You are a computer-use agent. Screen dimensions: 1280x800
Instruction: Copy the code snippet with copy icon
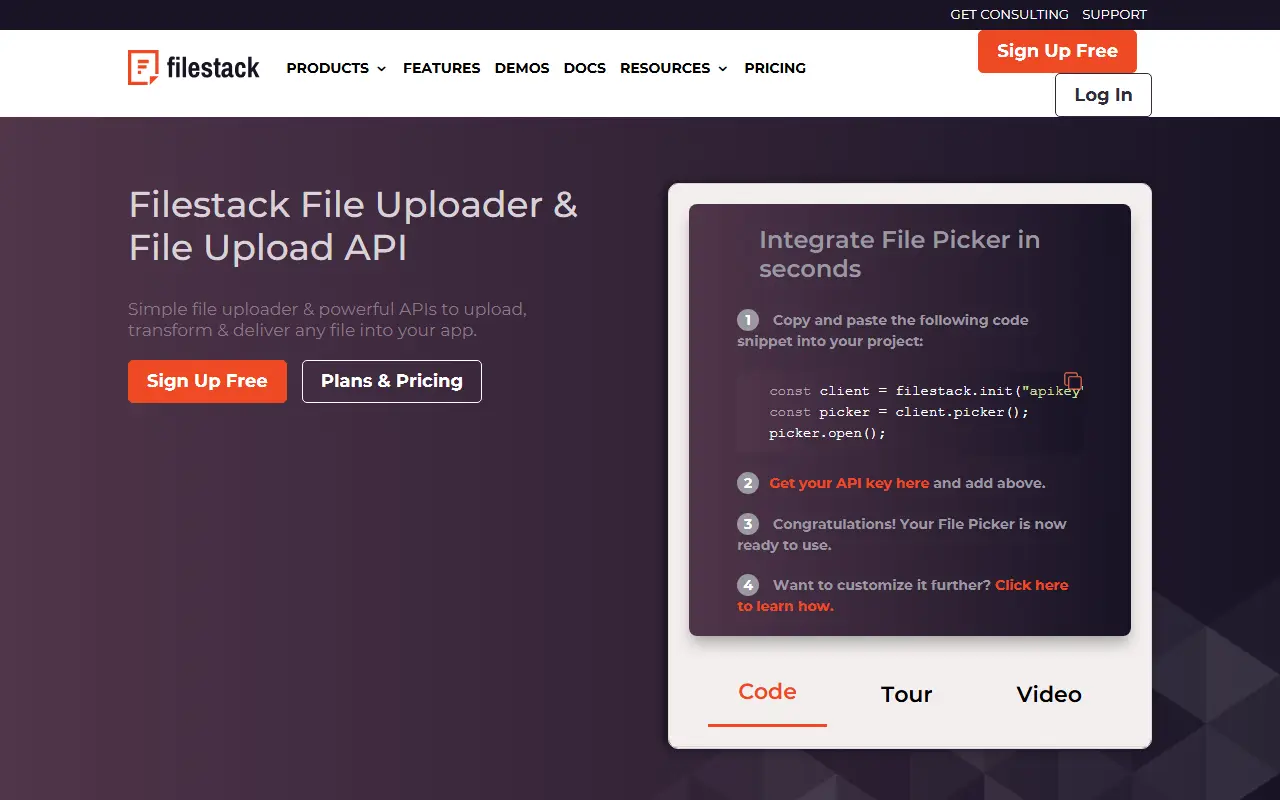point(1073,381)
